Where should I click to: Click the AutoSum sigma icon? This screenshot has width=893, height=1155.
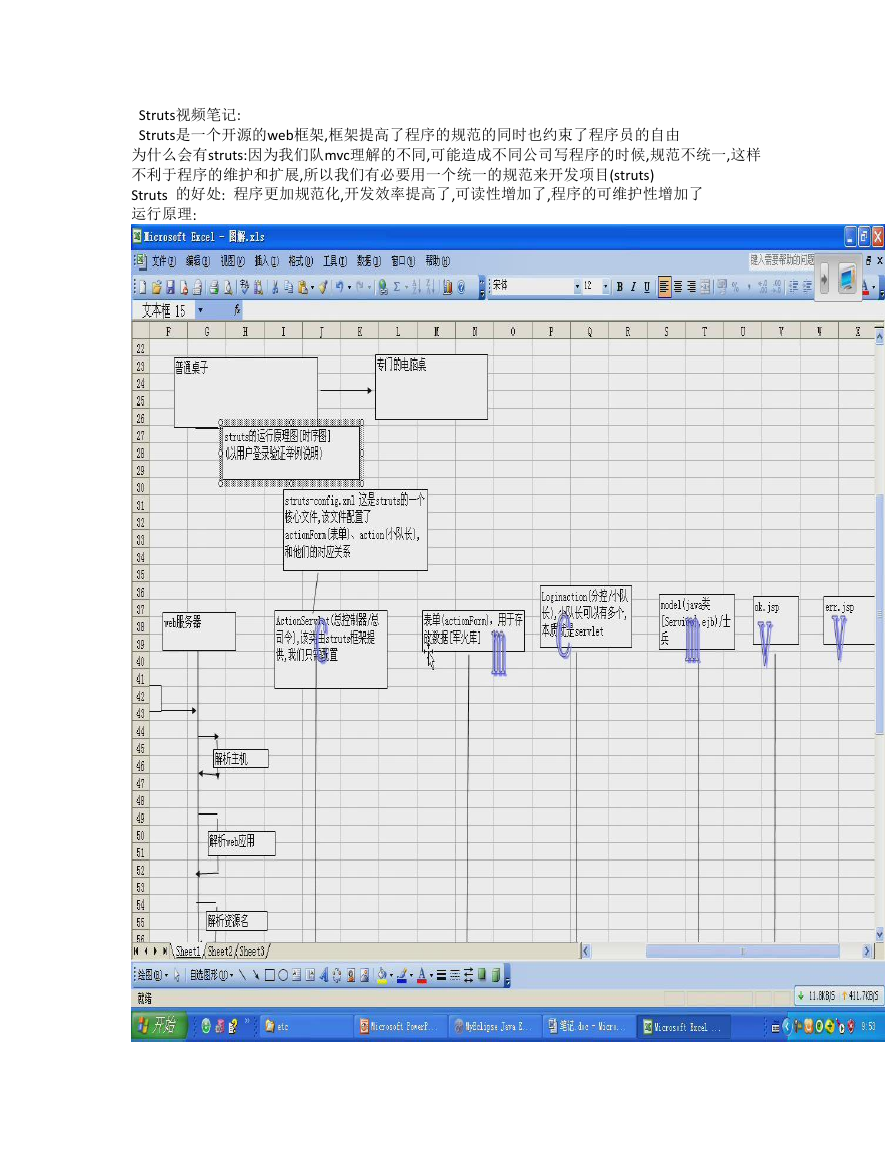click(396, 287)
